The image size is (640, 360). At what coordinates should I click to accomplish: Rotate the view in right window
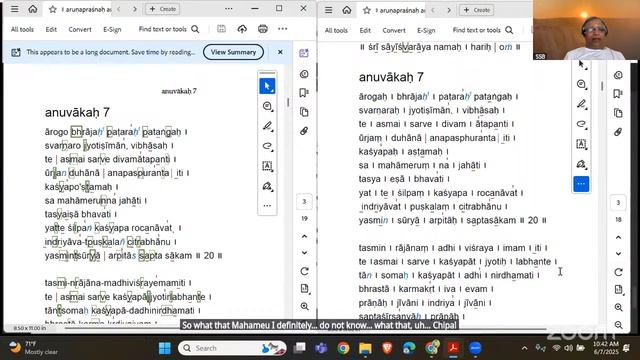point(618,272)
